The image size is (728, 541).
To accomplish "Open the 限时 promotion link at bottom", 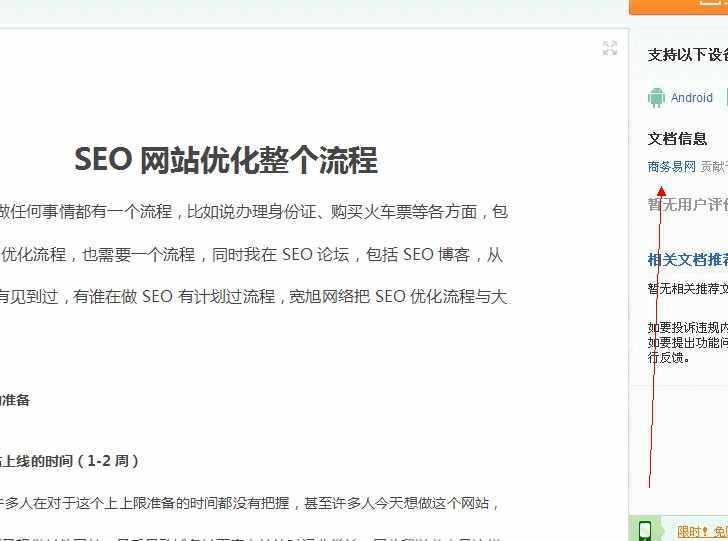I will tap(690, 531).
